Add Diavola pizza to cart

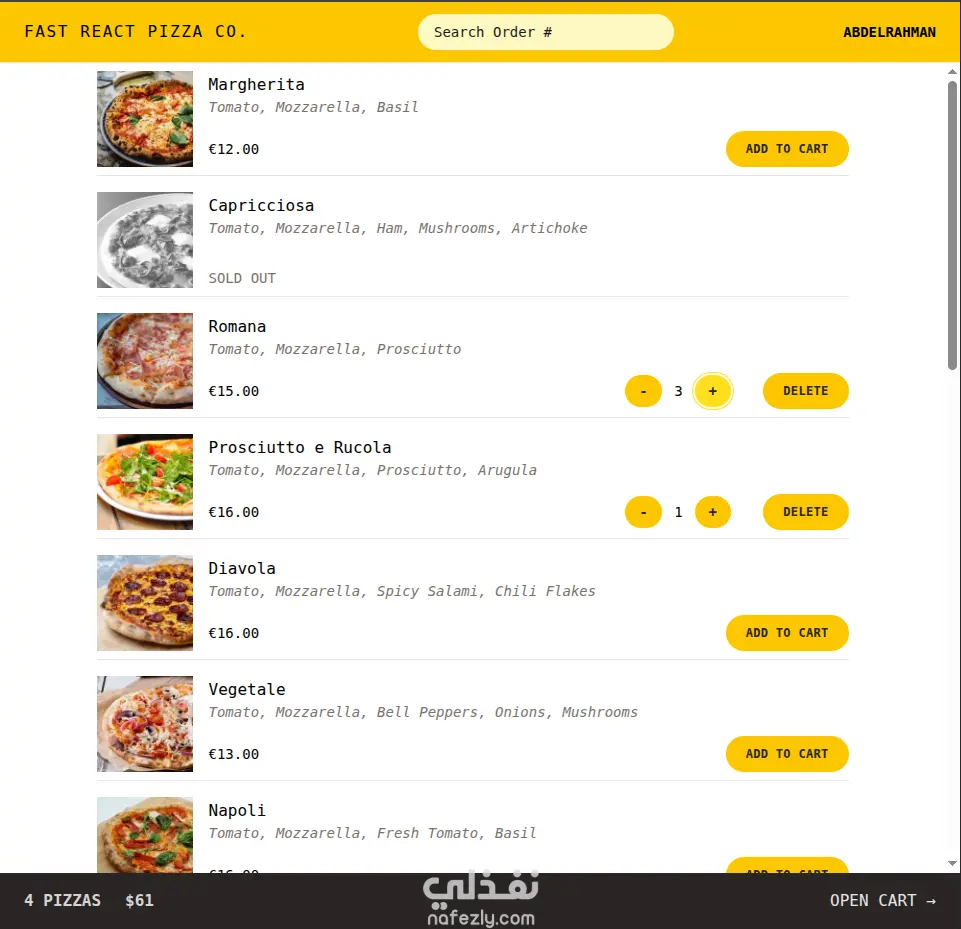tap(787, 633)
